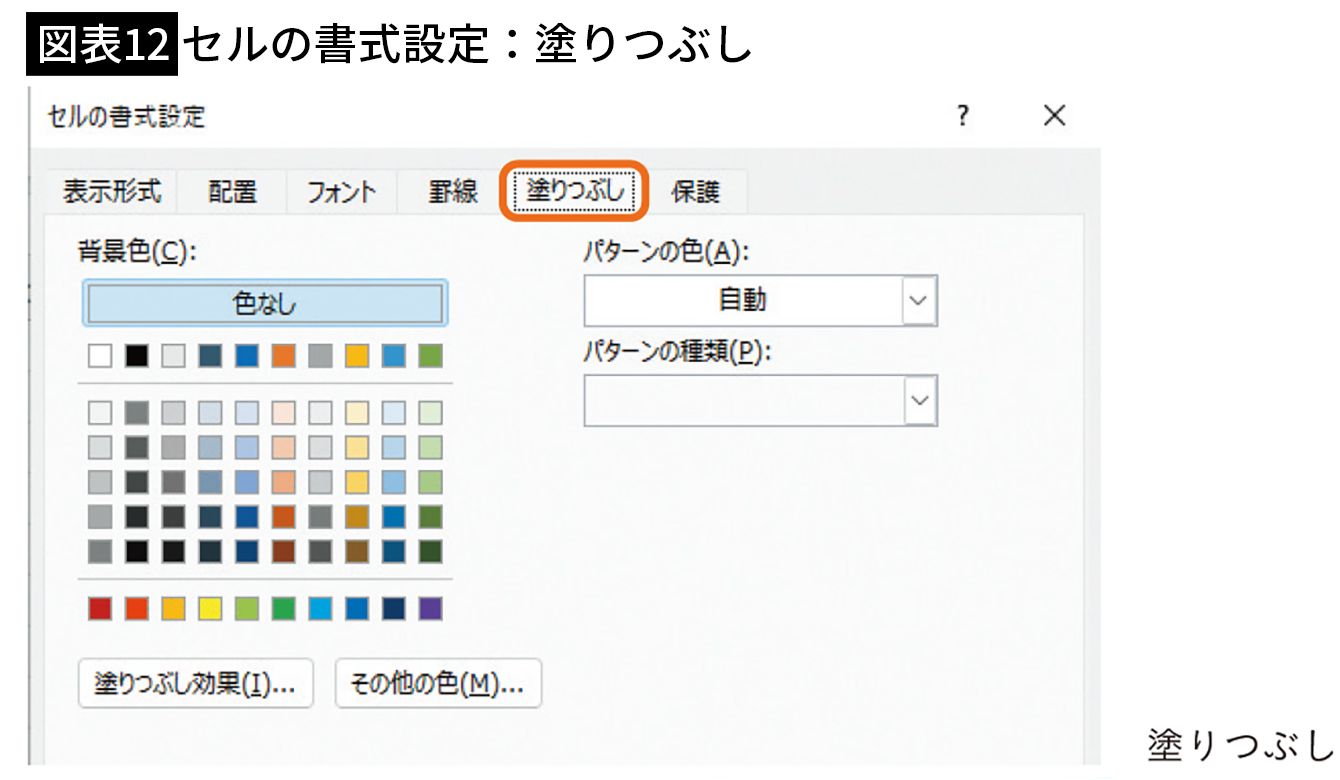This screenshot has width=1340, height=780.
Task: Open the 保護 tab
Action: pos(695,191)
